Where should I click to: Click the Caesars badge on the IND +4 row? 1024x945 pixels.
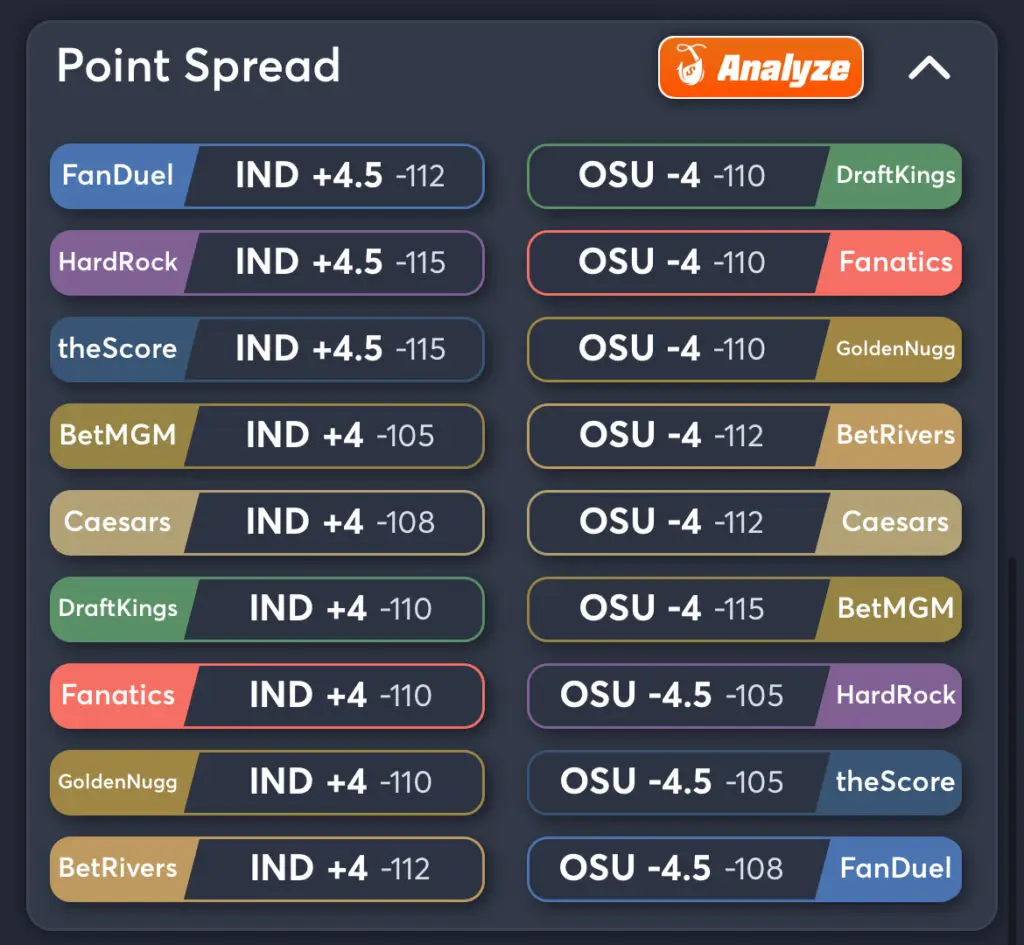(120, 523)
